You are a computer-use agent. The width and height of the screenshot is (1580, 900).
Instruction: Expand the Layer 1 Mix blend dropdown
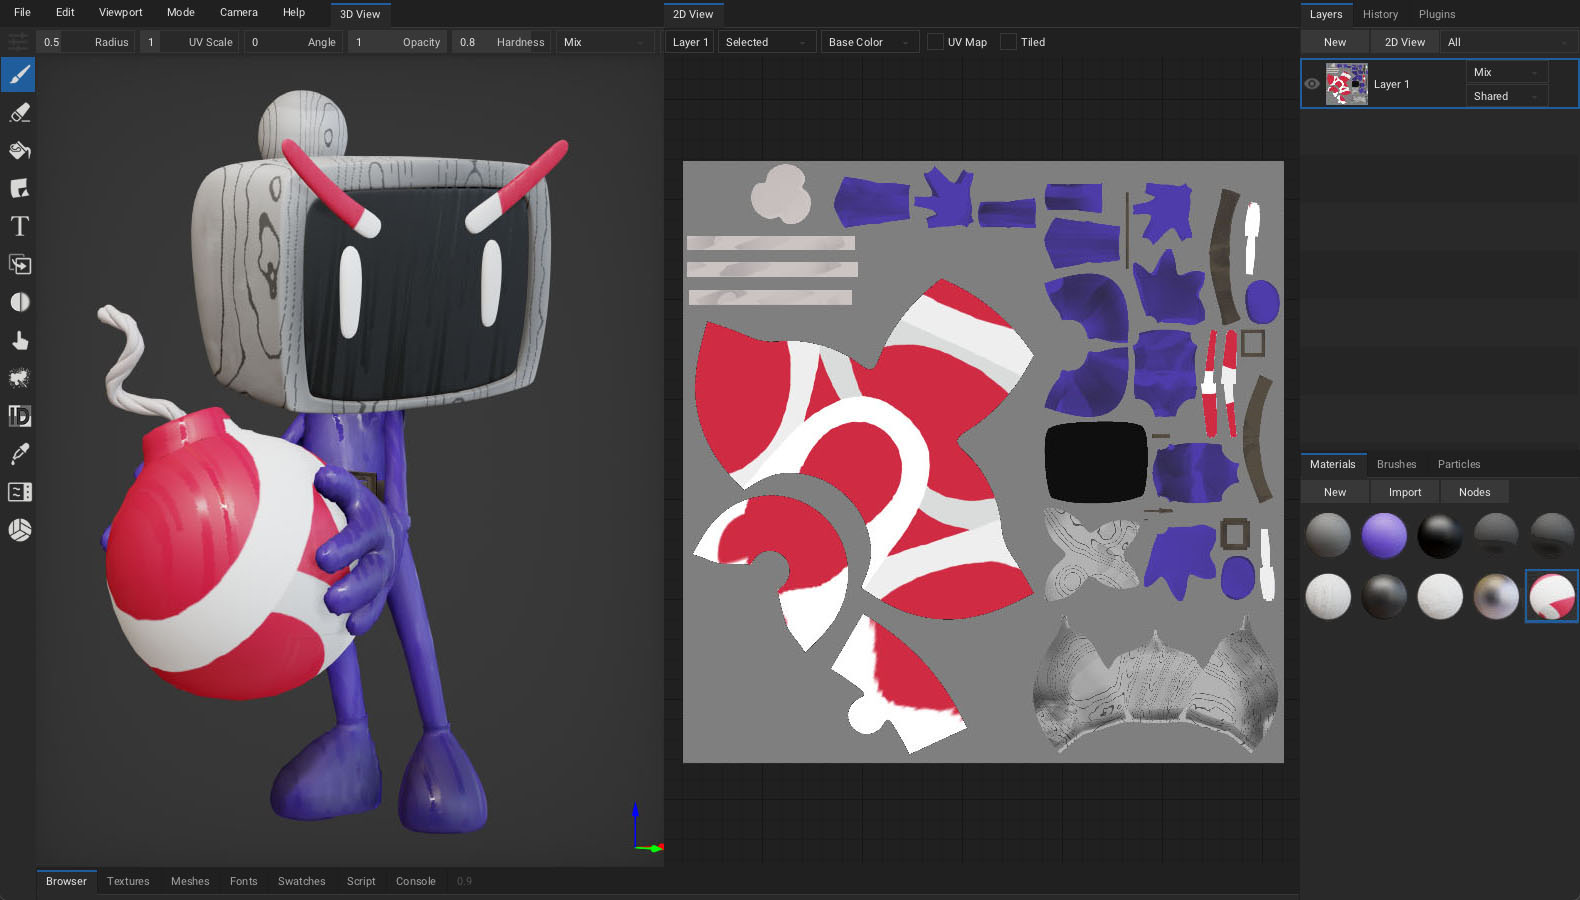coord(1505,72)
